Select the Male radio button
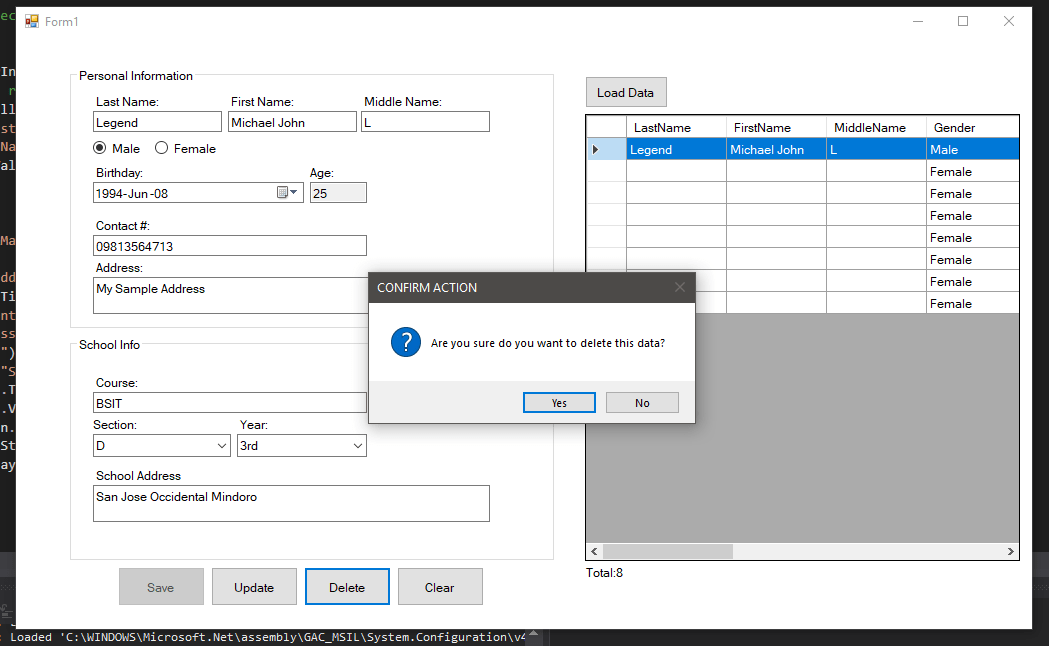Screen dimensions: 1049x646 [x=100, y=148]
